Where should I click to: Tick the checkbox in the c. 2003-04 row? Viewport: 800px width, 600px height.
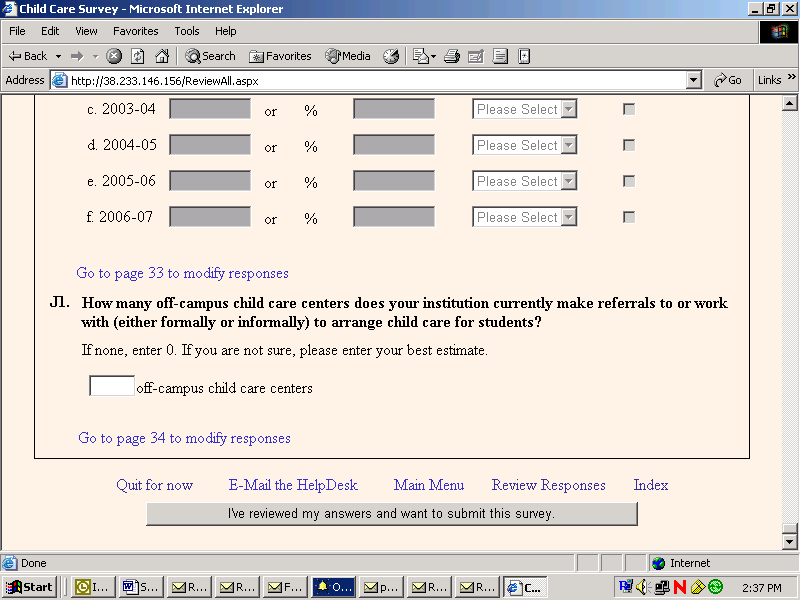pos(629,109)
